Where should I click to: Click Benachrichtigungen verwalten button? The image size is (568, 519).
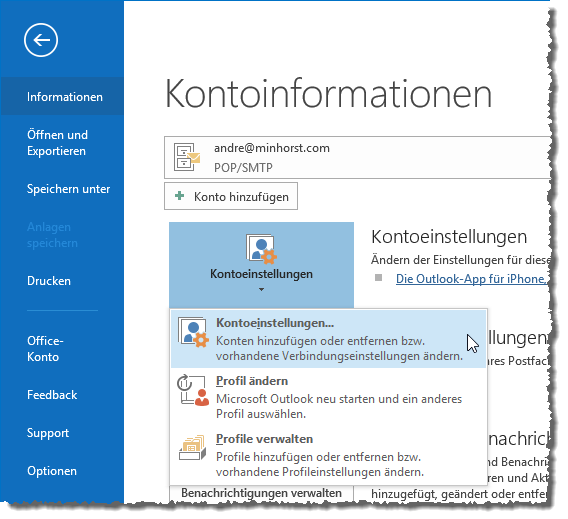coord(261,493)
